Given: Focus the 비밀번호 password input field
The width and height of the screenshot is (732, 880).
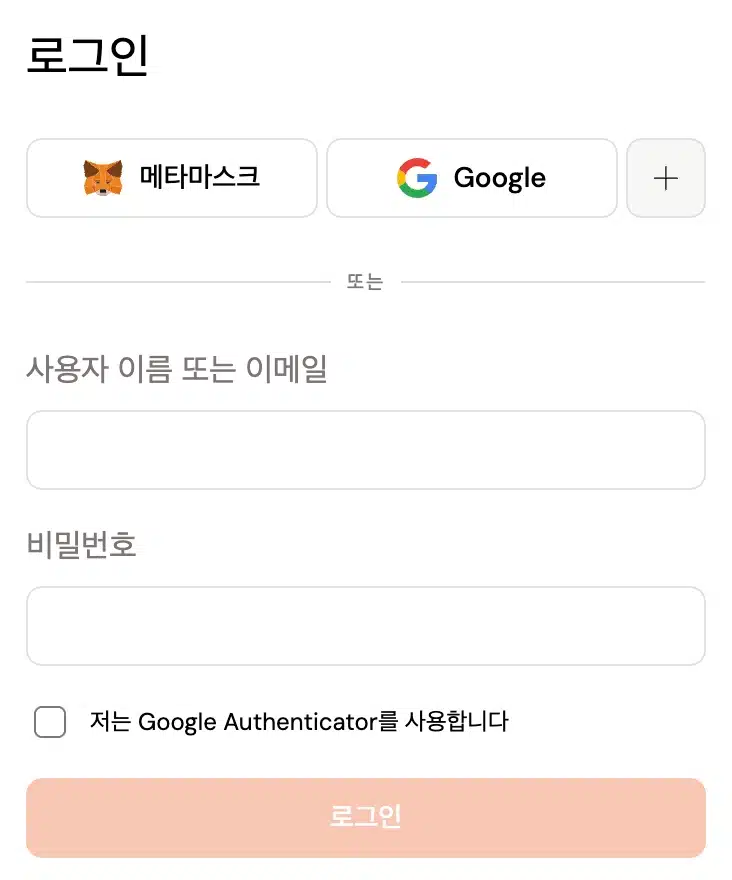Looking at the screenshot, I should [x=366, y=626].
